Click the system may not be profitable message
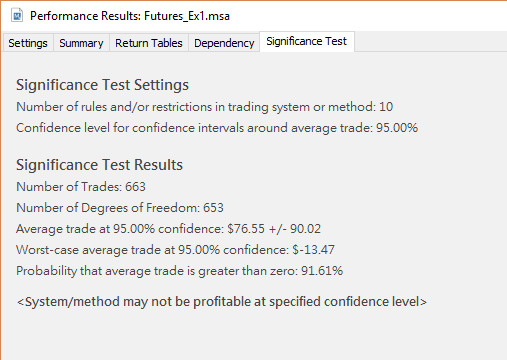The width and height of the screenshot is (507, 360). click(222, 302)
